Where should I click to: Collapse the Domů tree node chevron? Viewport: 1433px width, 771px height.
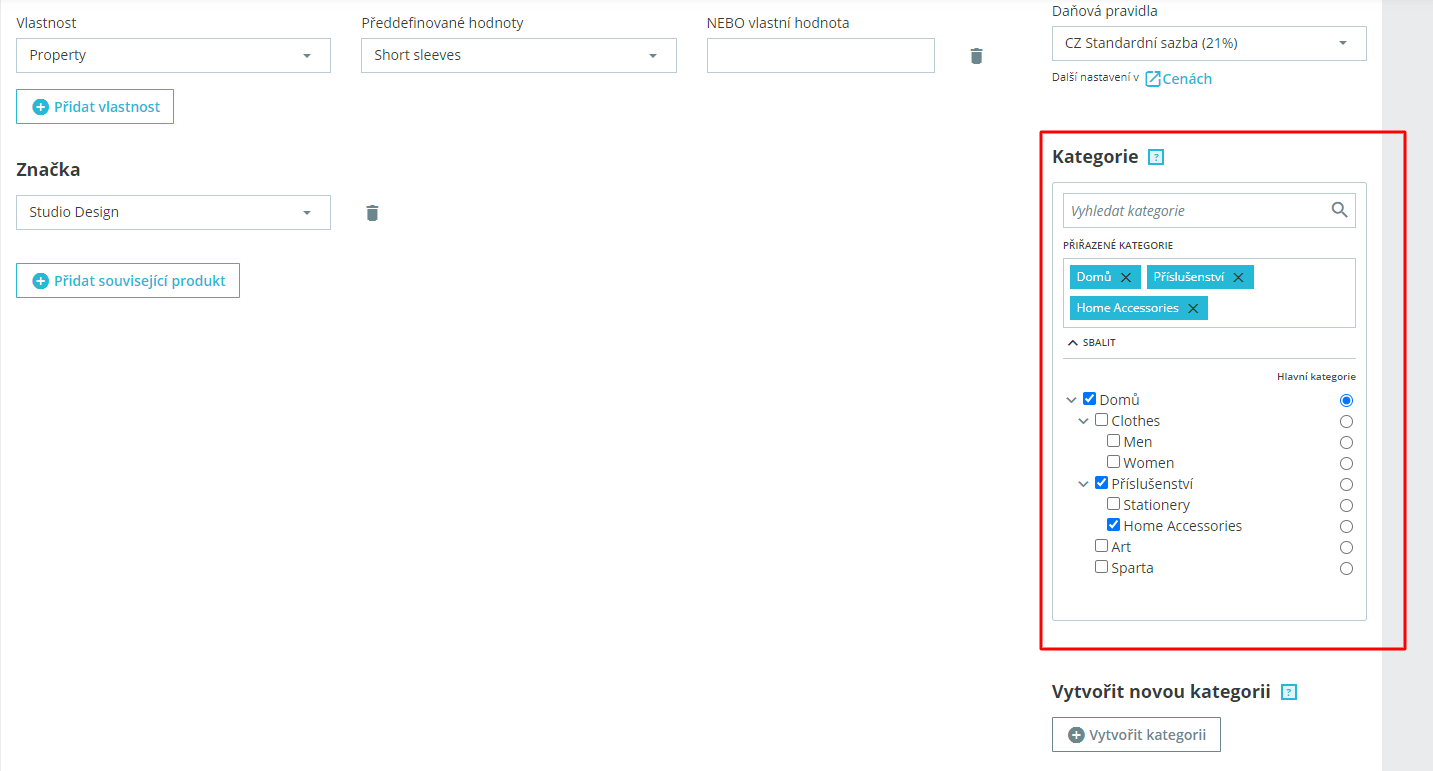pos(1072,400)
